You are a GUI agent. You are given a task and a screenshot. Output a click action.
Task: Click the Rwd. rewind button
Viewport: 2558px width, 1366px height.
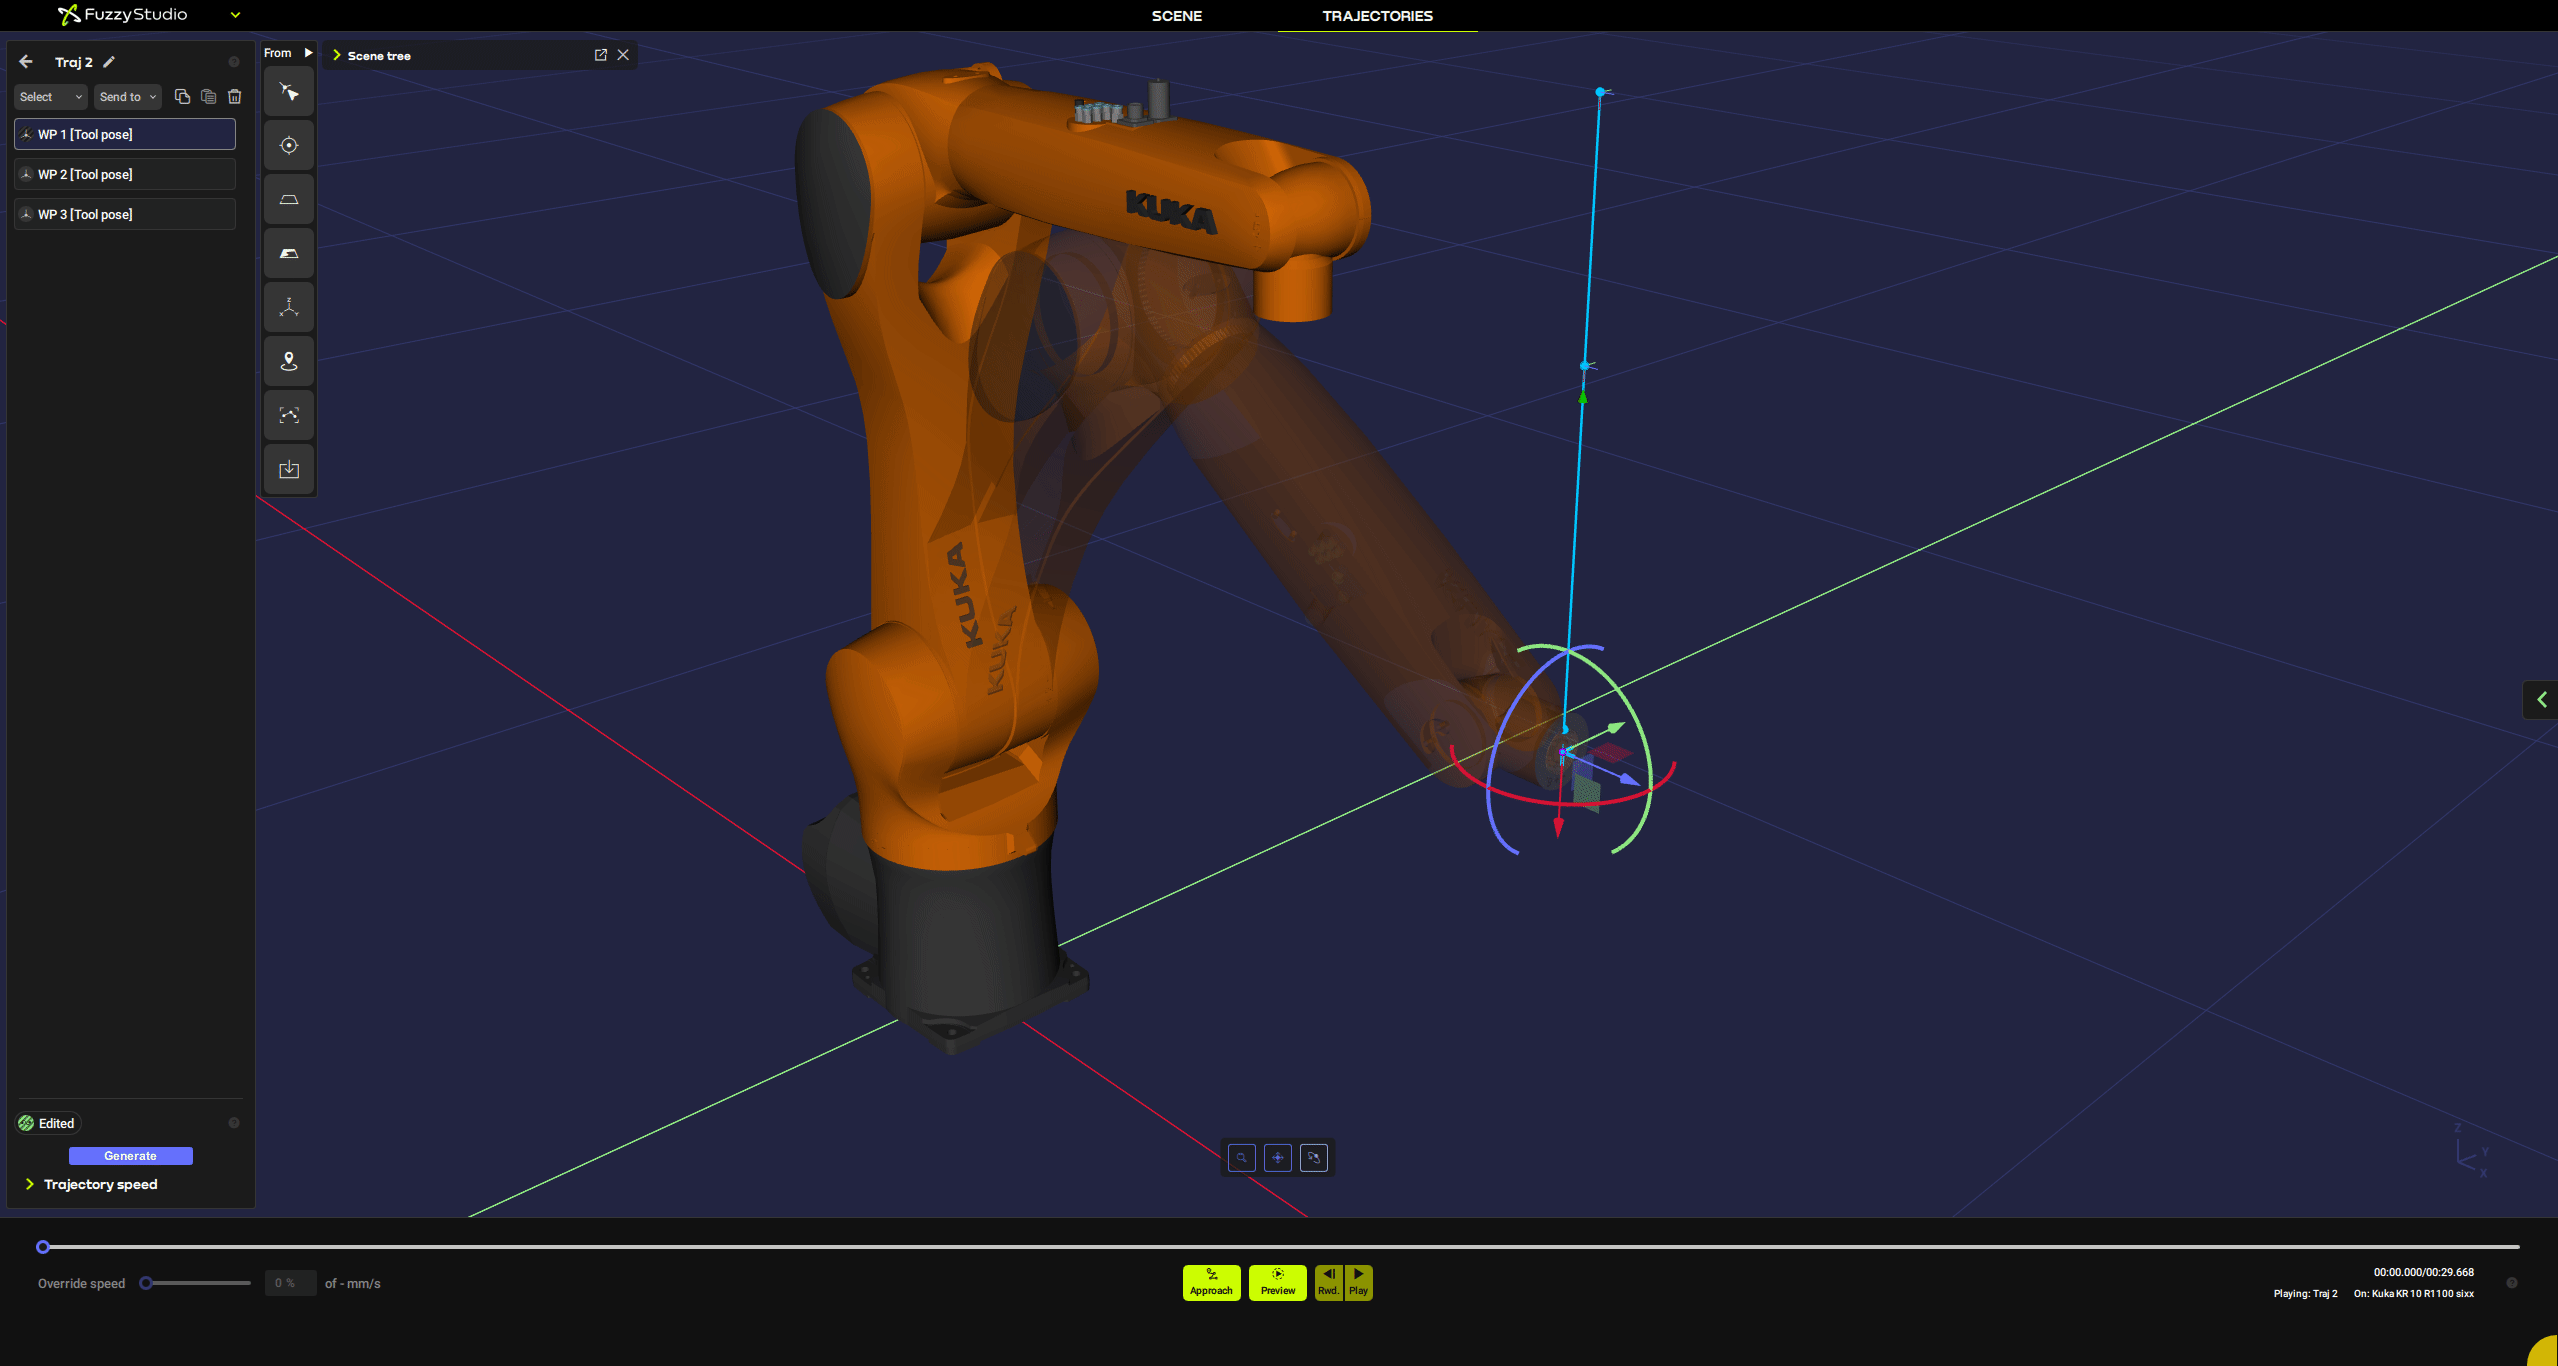point(1329,1283)
